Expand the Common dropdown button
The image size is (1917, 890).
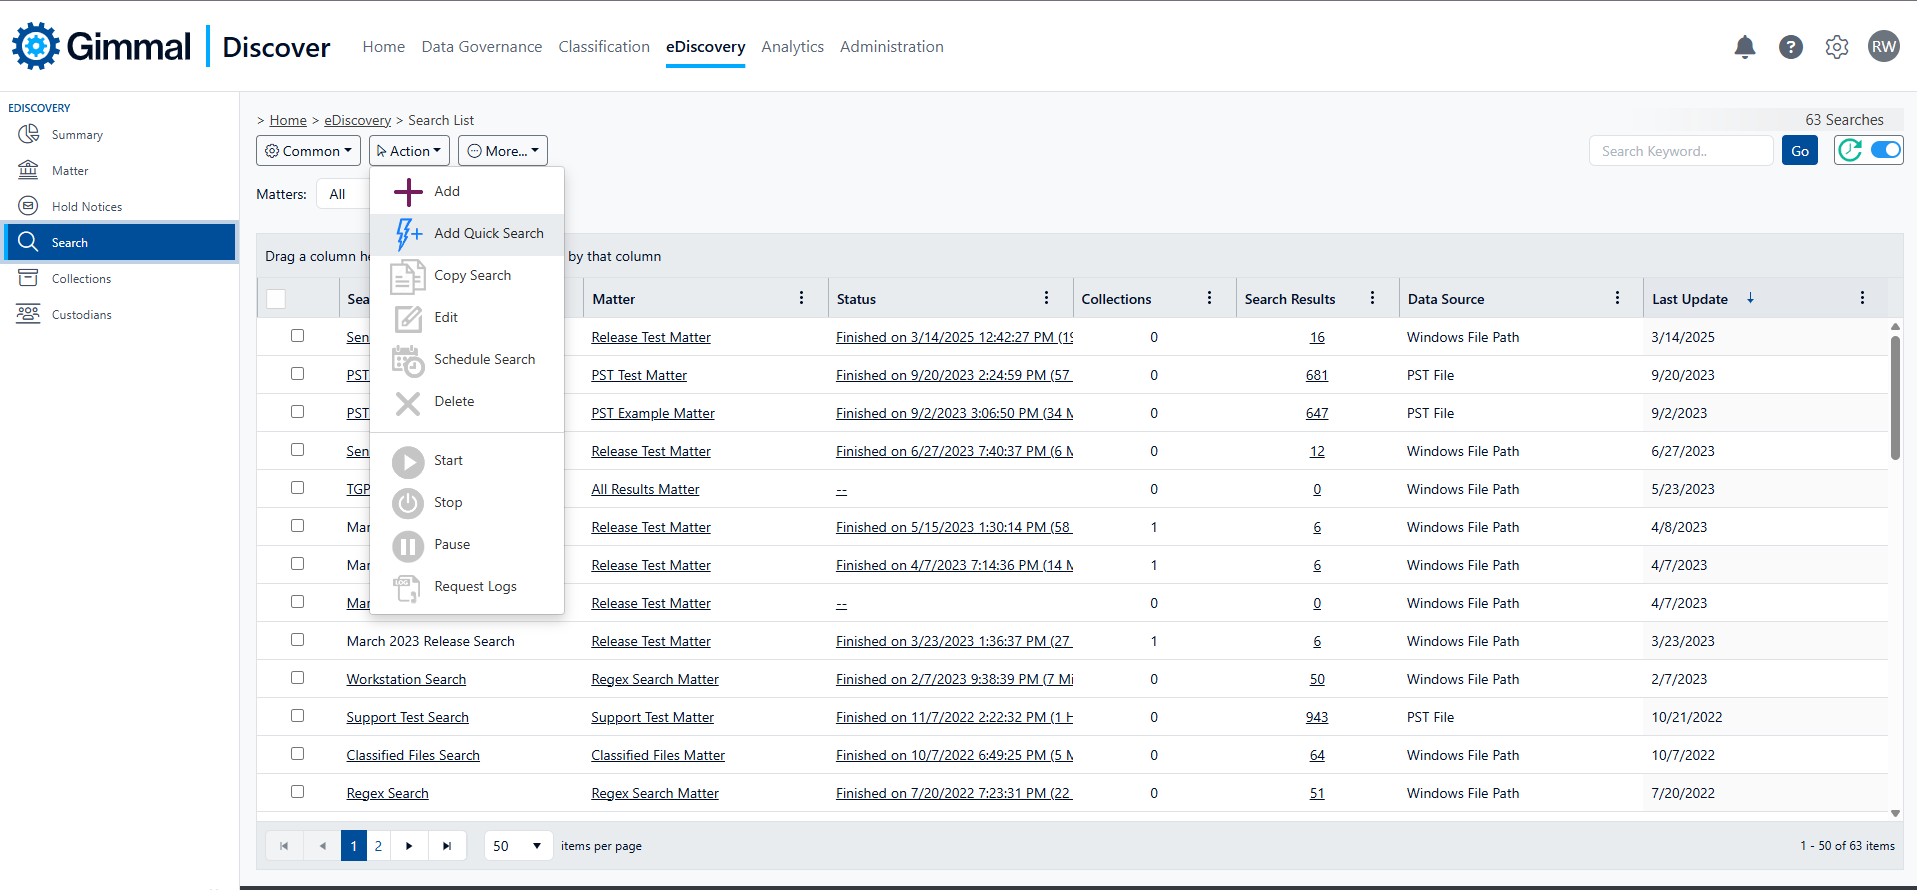[x=308, y=151]
